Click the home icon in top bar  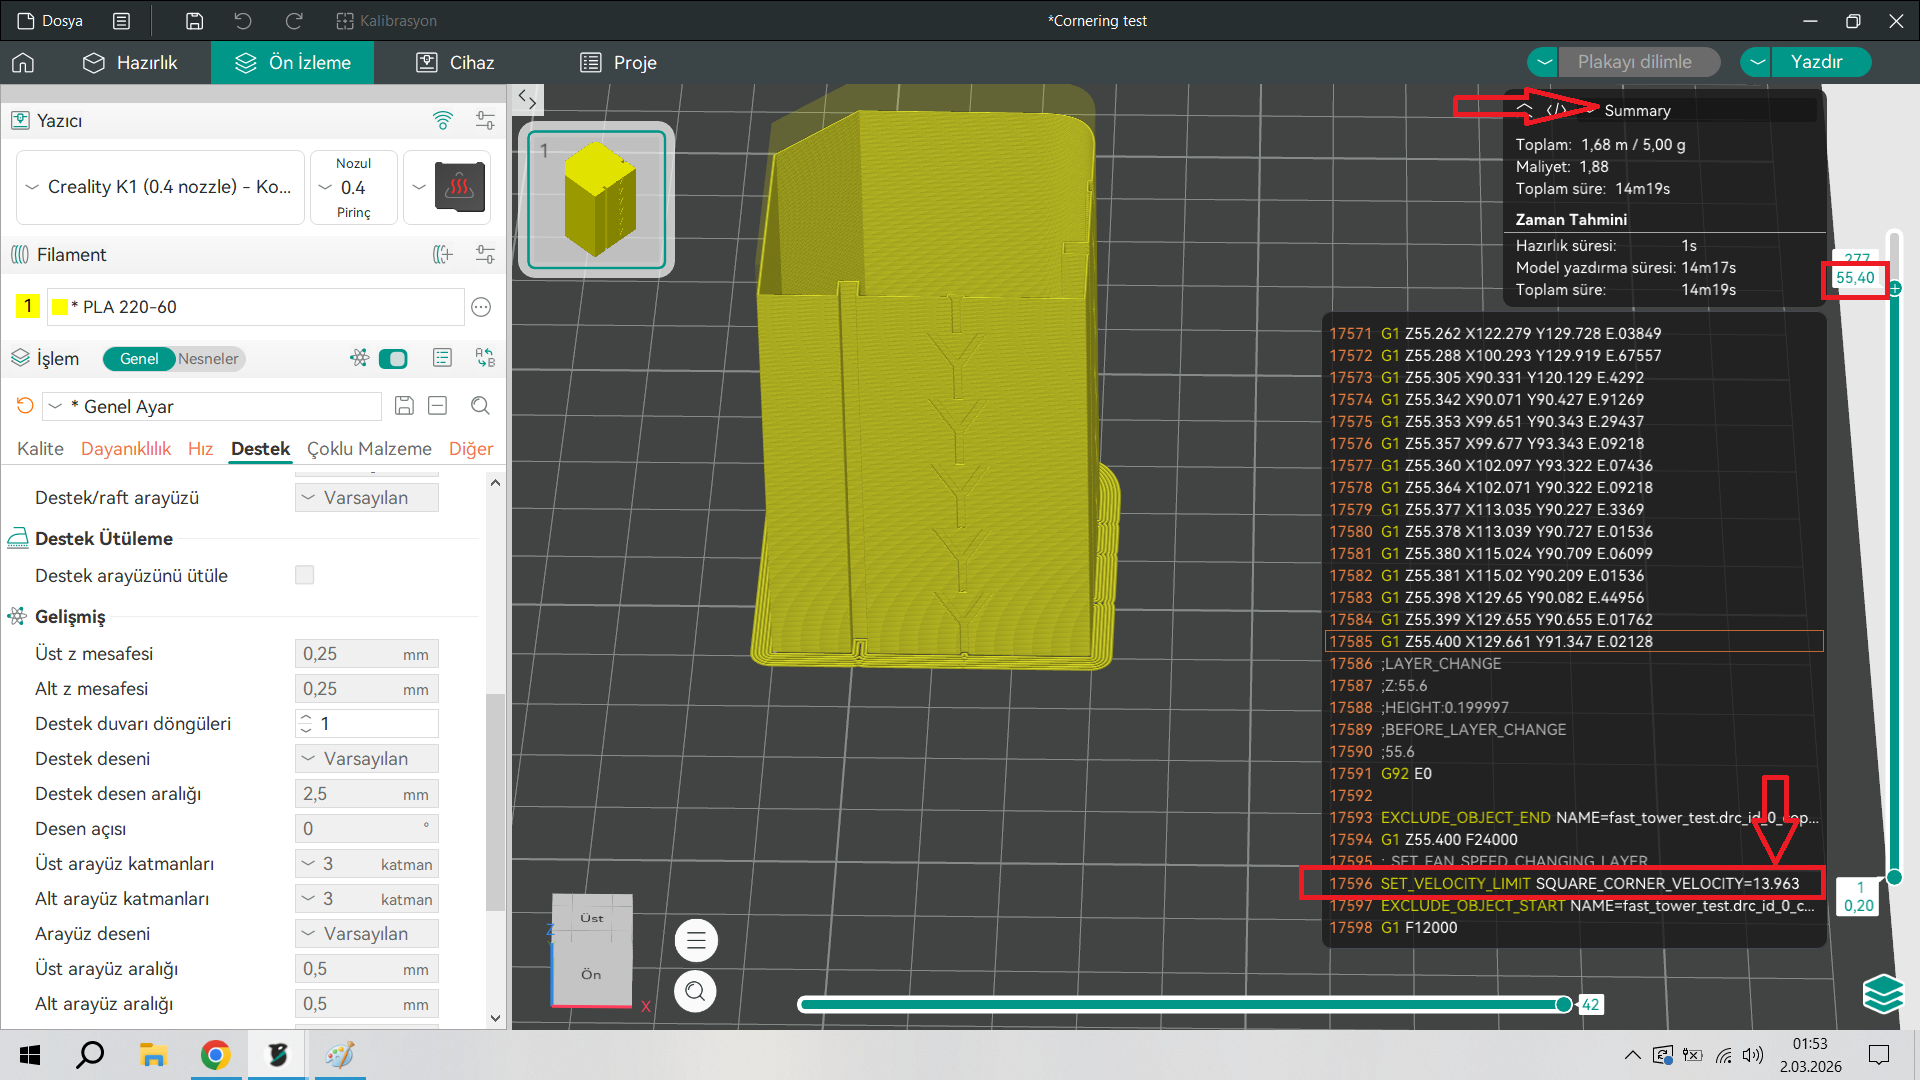click(x=23, y=63)
